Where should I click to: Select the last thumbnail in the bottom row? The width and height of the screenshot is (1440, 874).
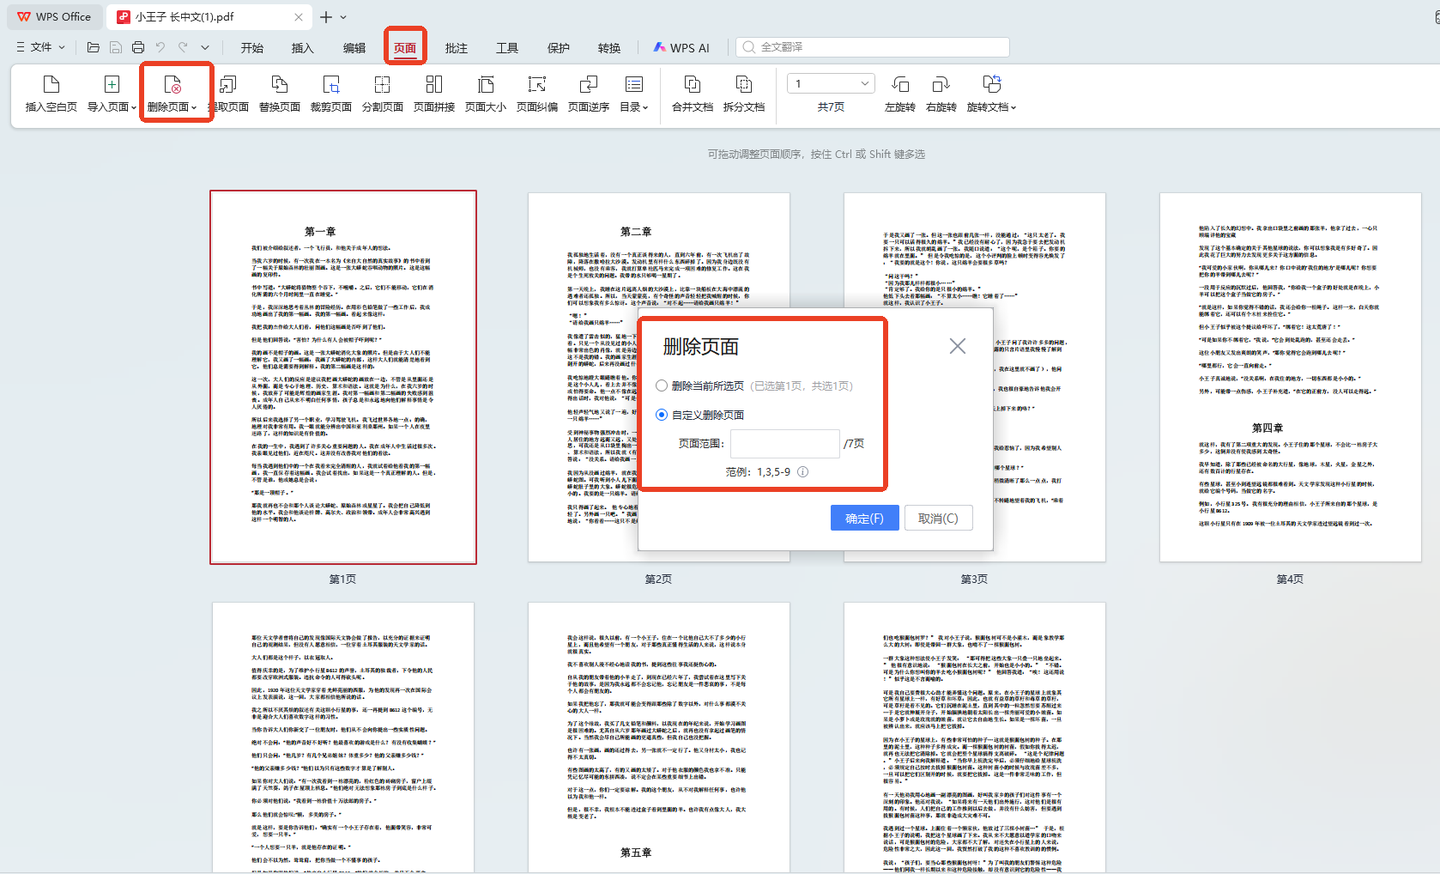click(974, 738)
